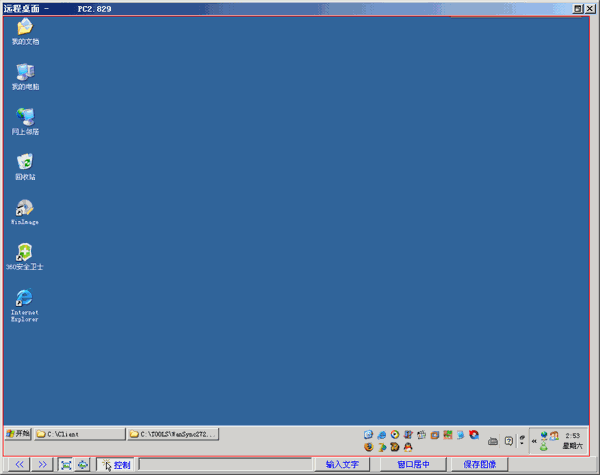The image size is (600, 475).
Task: Expand hidden tray icons with the « chevron
Action: tap(532, 440)
